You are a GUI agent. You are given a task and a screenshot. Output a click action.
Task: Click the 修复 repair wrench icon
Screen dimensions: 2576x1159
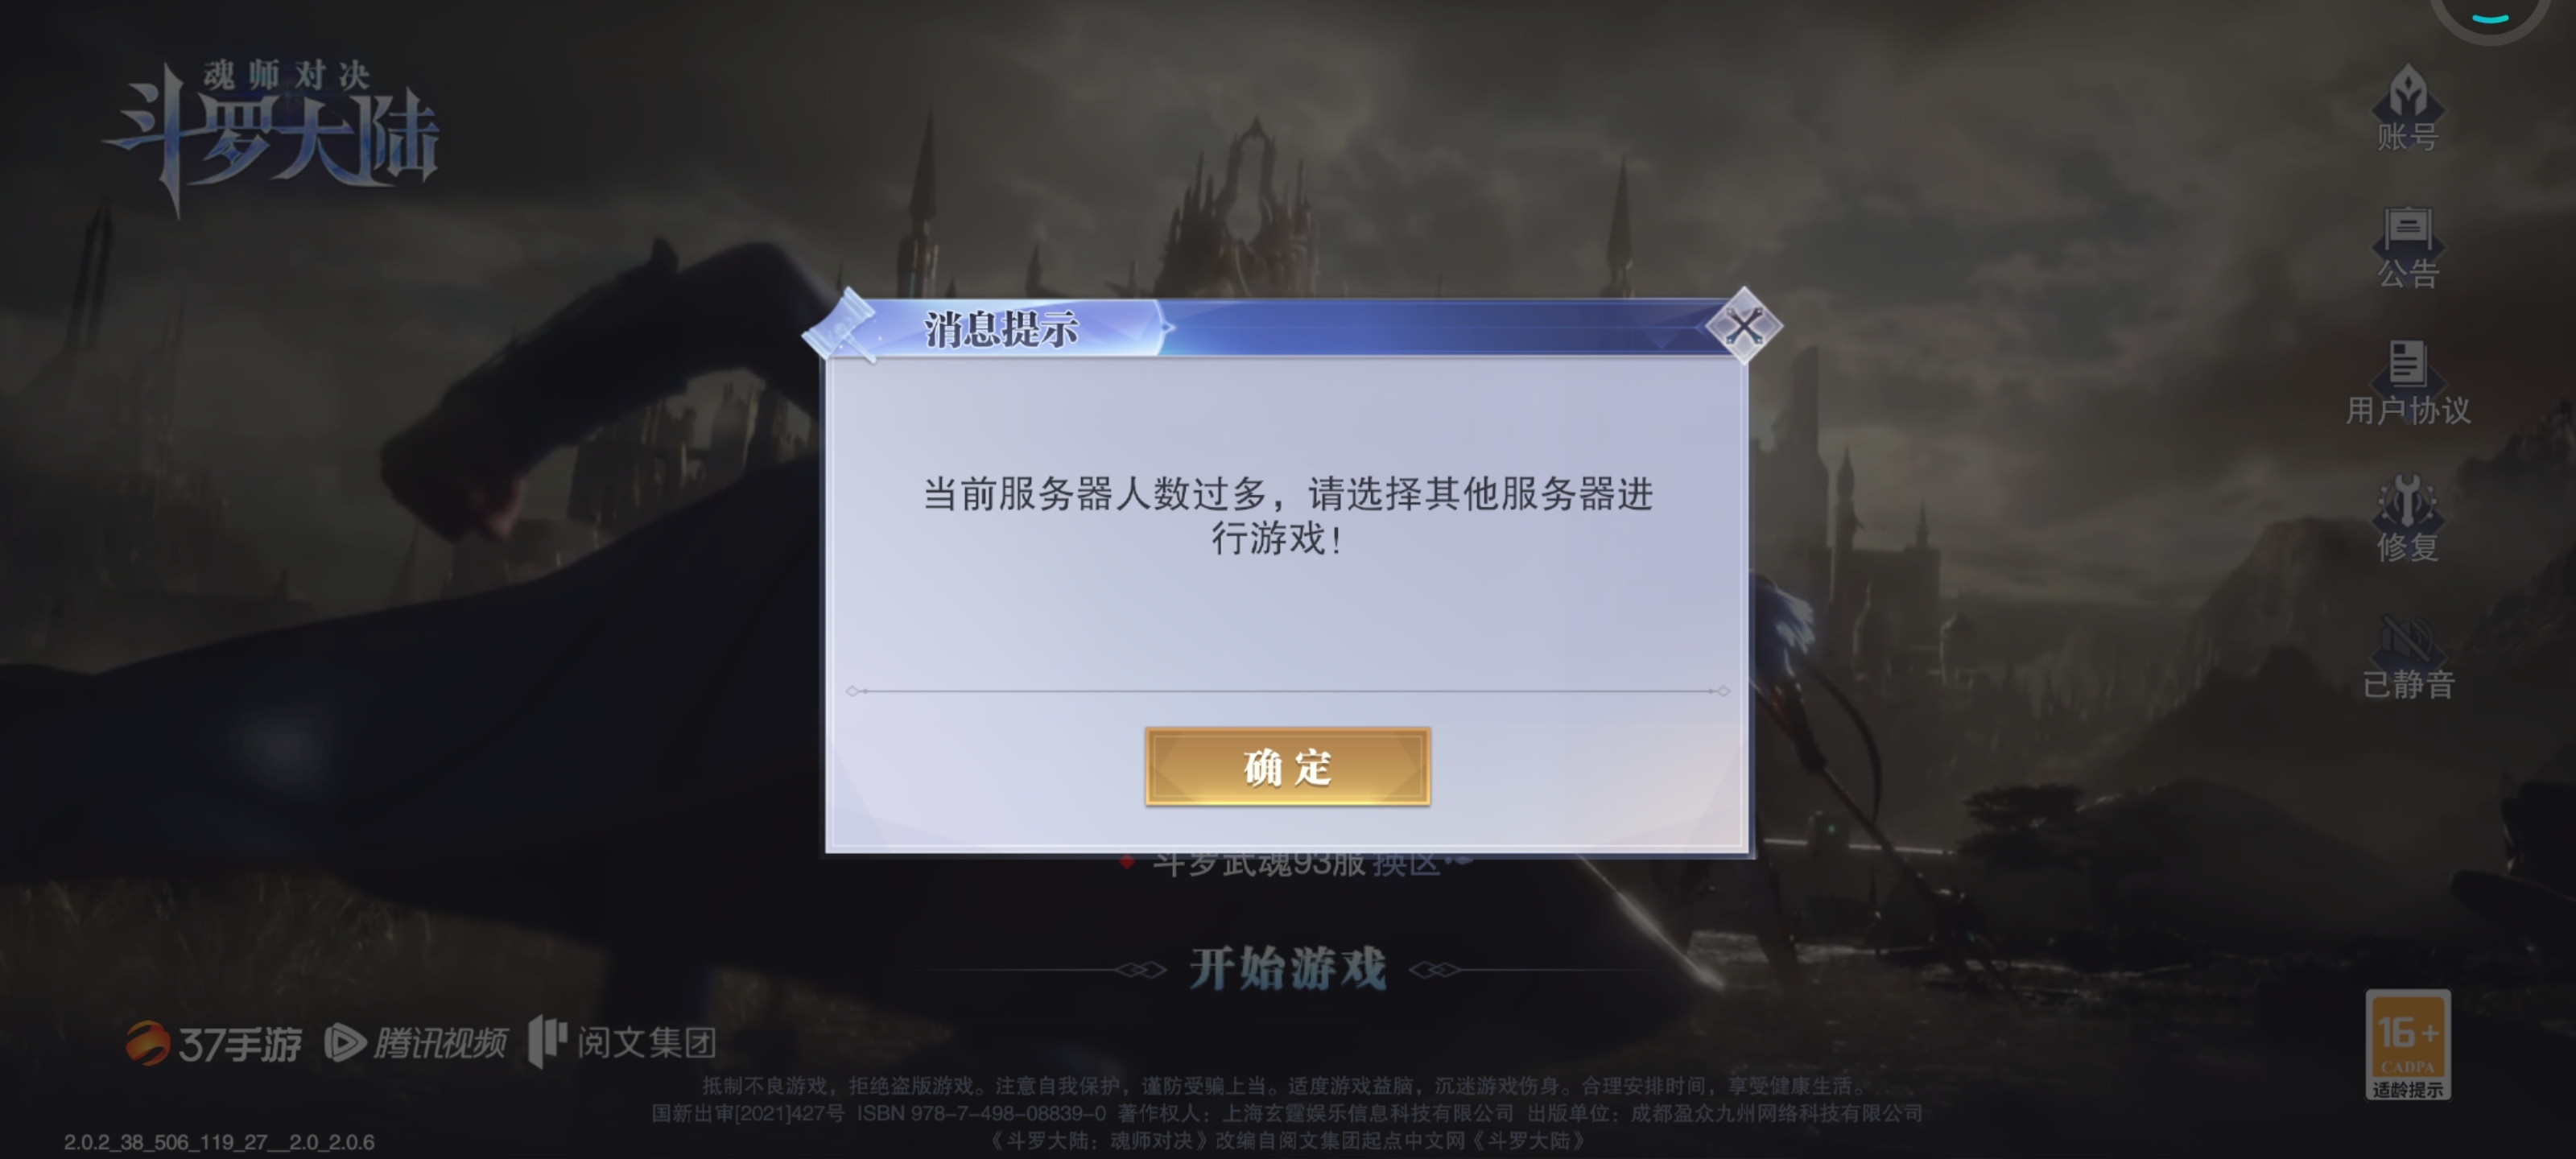pyautogui.click(x=2407, y=518)
